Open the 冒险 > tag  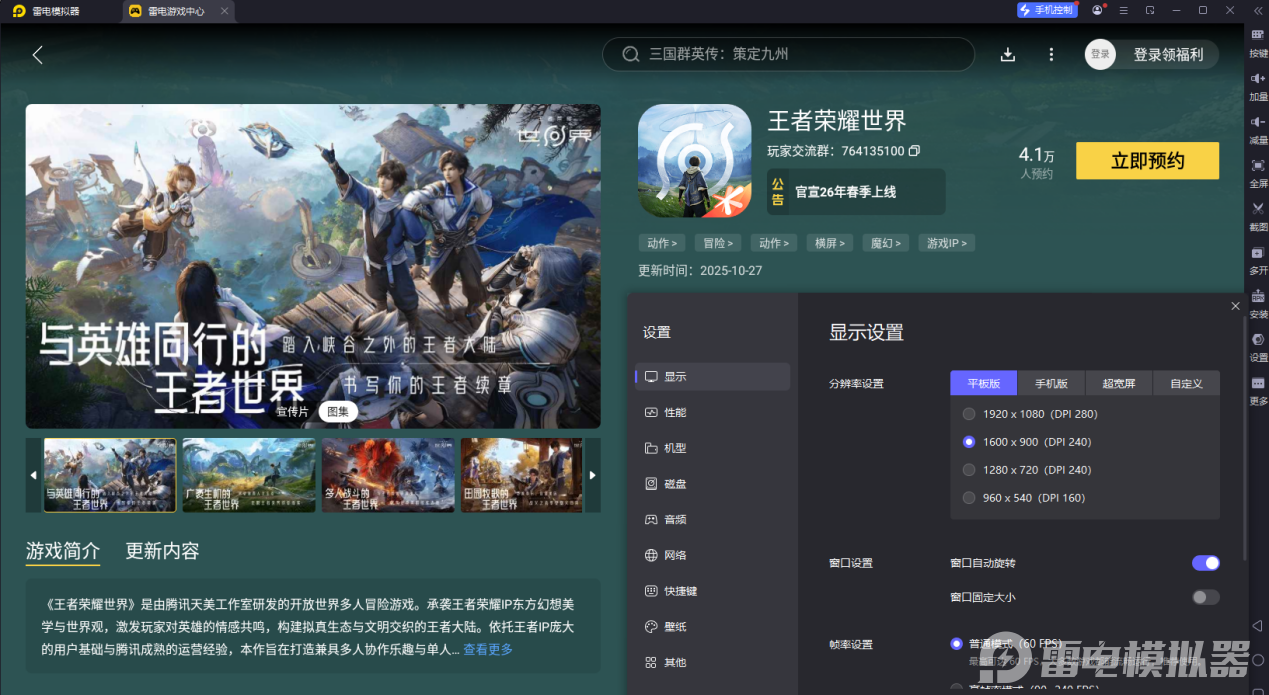pyautogui.click(x=718, y=243)
